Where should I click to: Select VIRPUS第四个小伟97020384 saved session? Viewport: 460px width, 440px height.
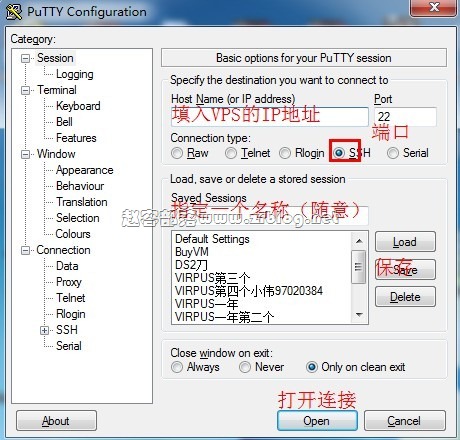[249, 291]
